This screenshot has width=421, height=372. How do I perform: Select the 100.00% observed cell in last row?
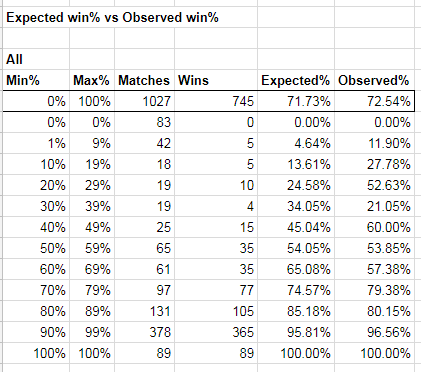[x=374, y=353]
